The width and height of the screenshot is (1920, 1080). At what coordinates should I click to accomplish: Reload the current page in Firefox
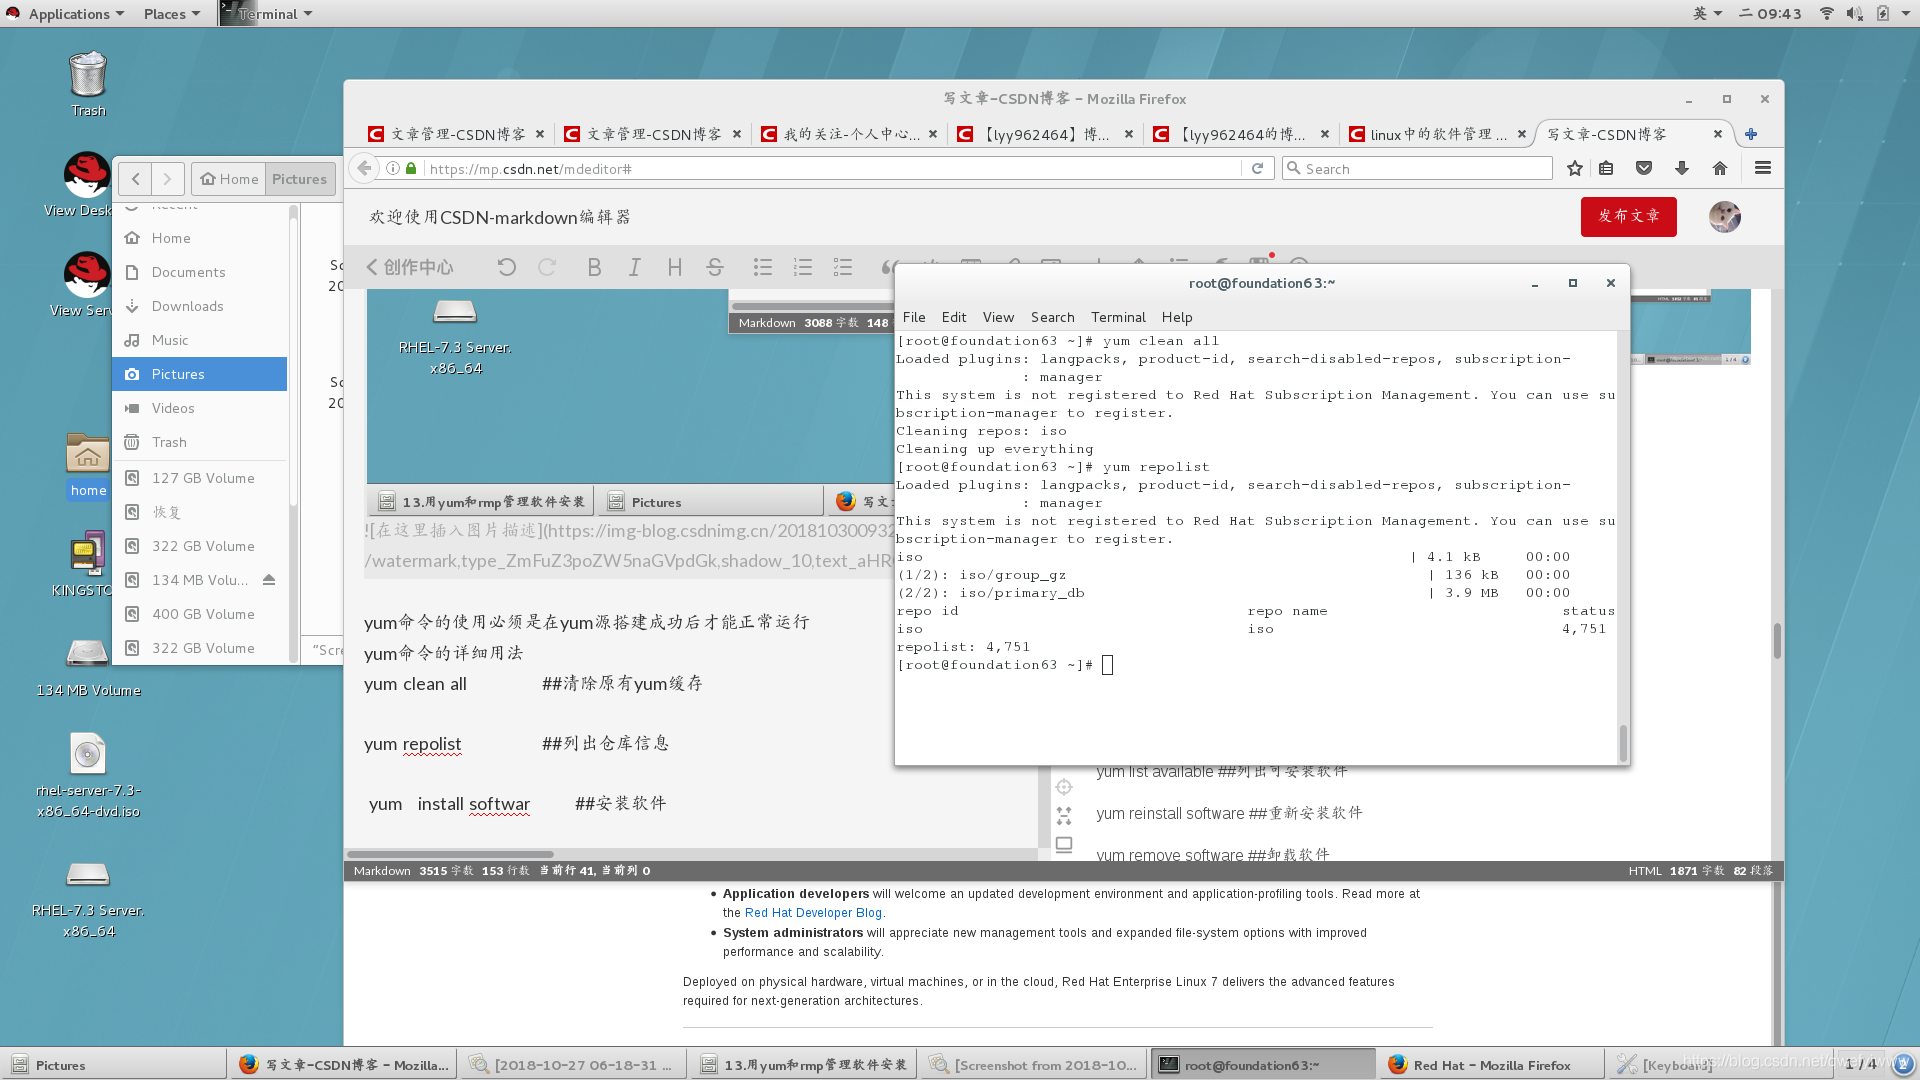[x=1257, y=168]
